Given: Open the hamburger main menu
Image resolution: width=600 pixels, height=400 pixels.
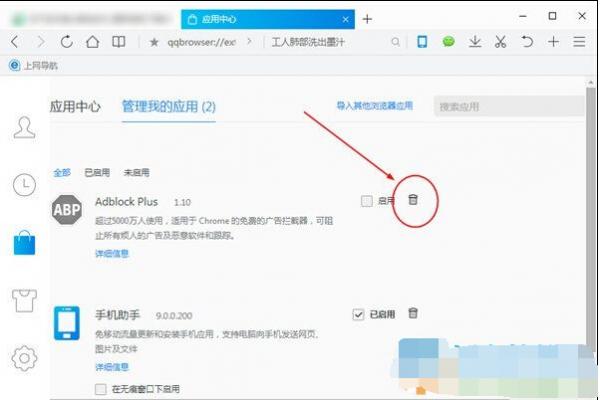Looking at the screenshot, I should [579, 41].
